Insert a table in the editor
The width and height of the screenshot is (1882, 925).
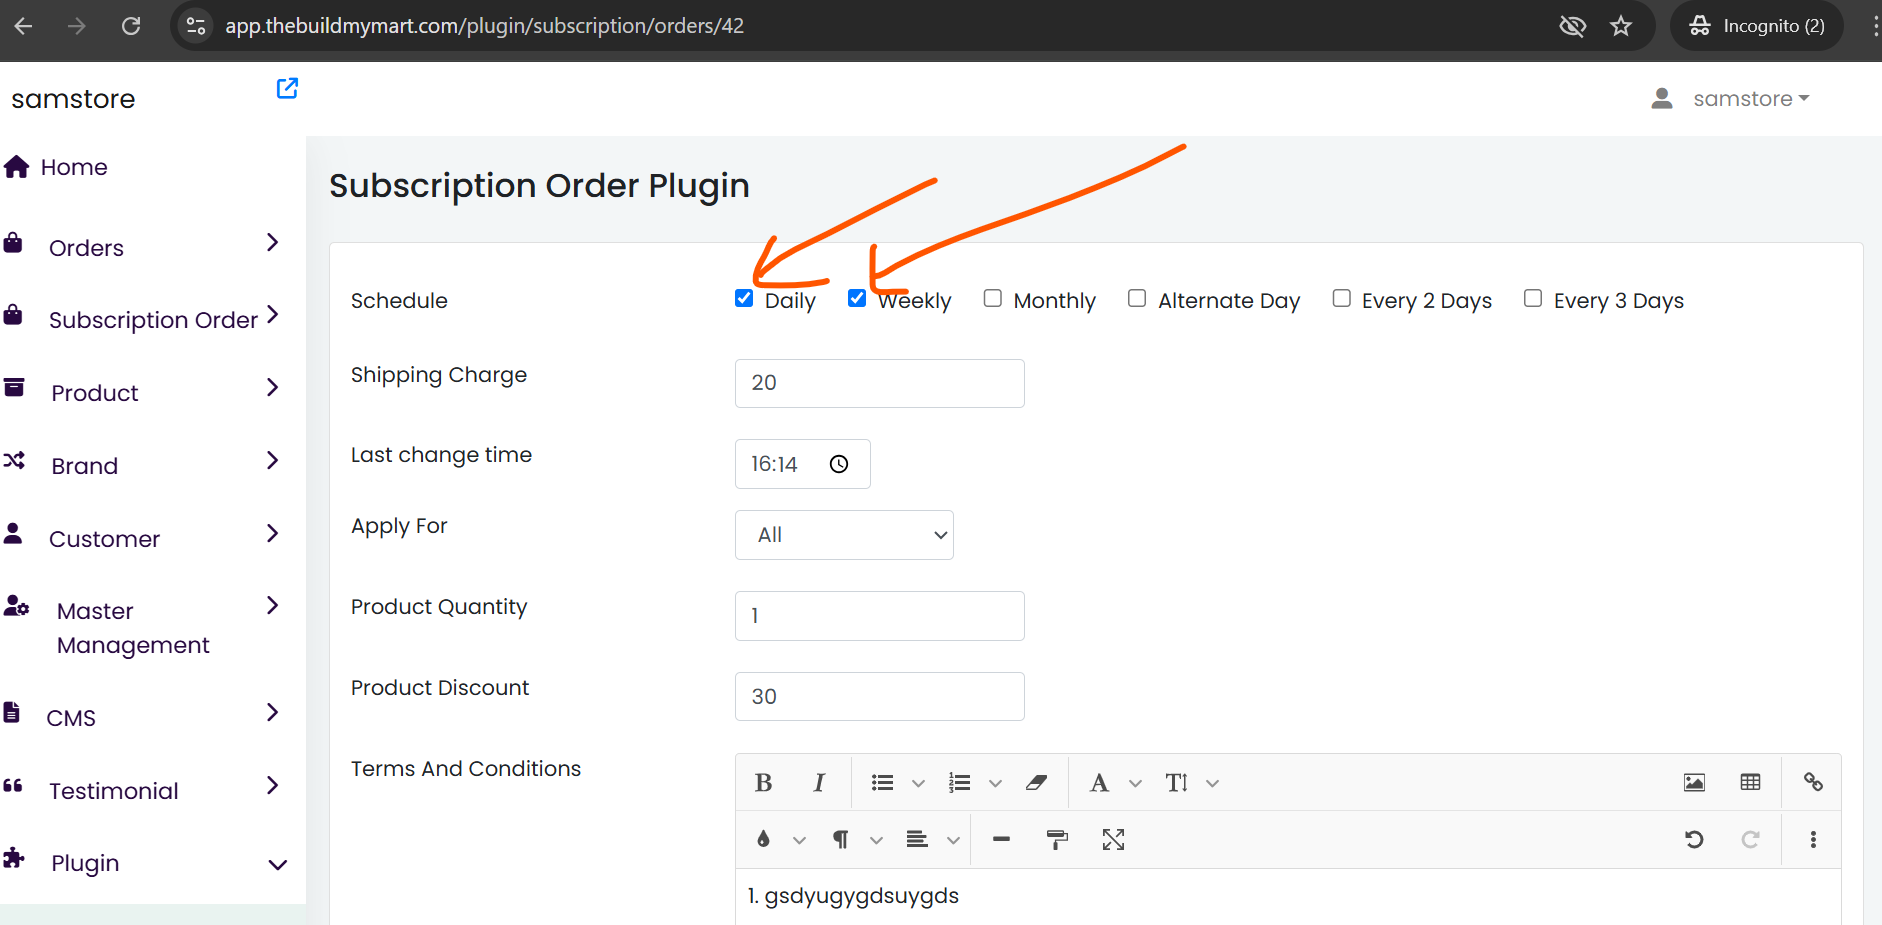tap(1750, 783)
